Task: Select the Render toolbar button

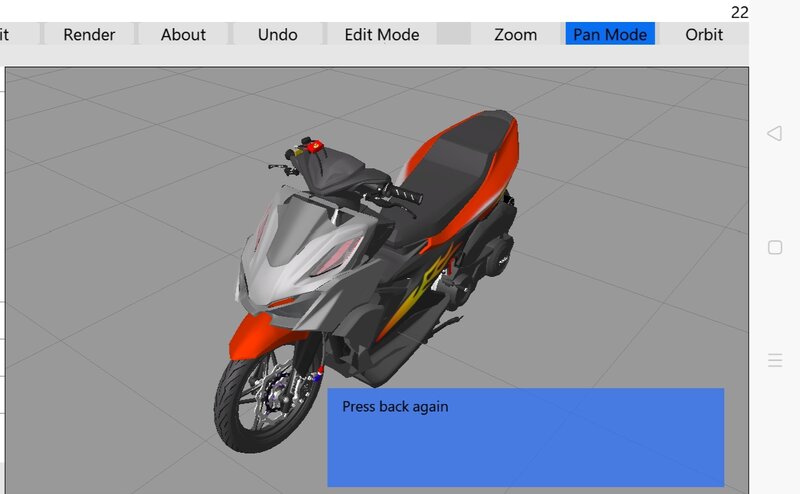Action: (x=89, y=34)
